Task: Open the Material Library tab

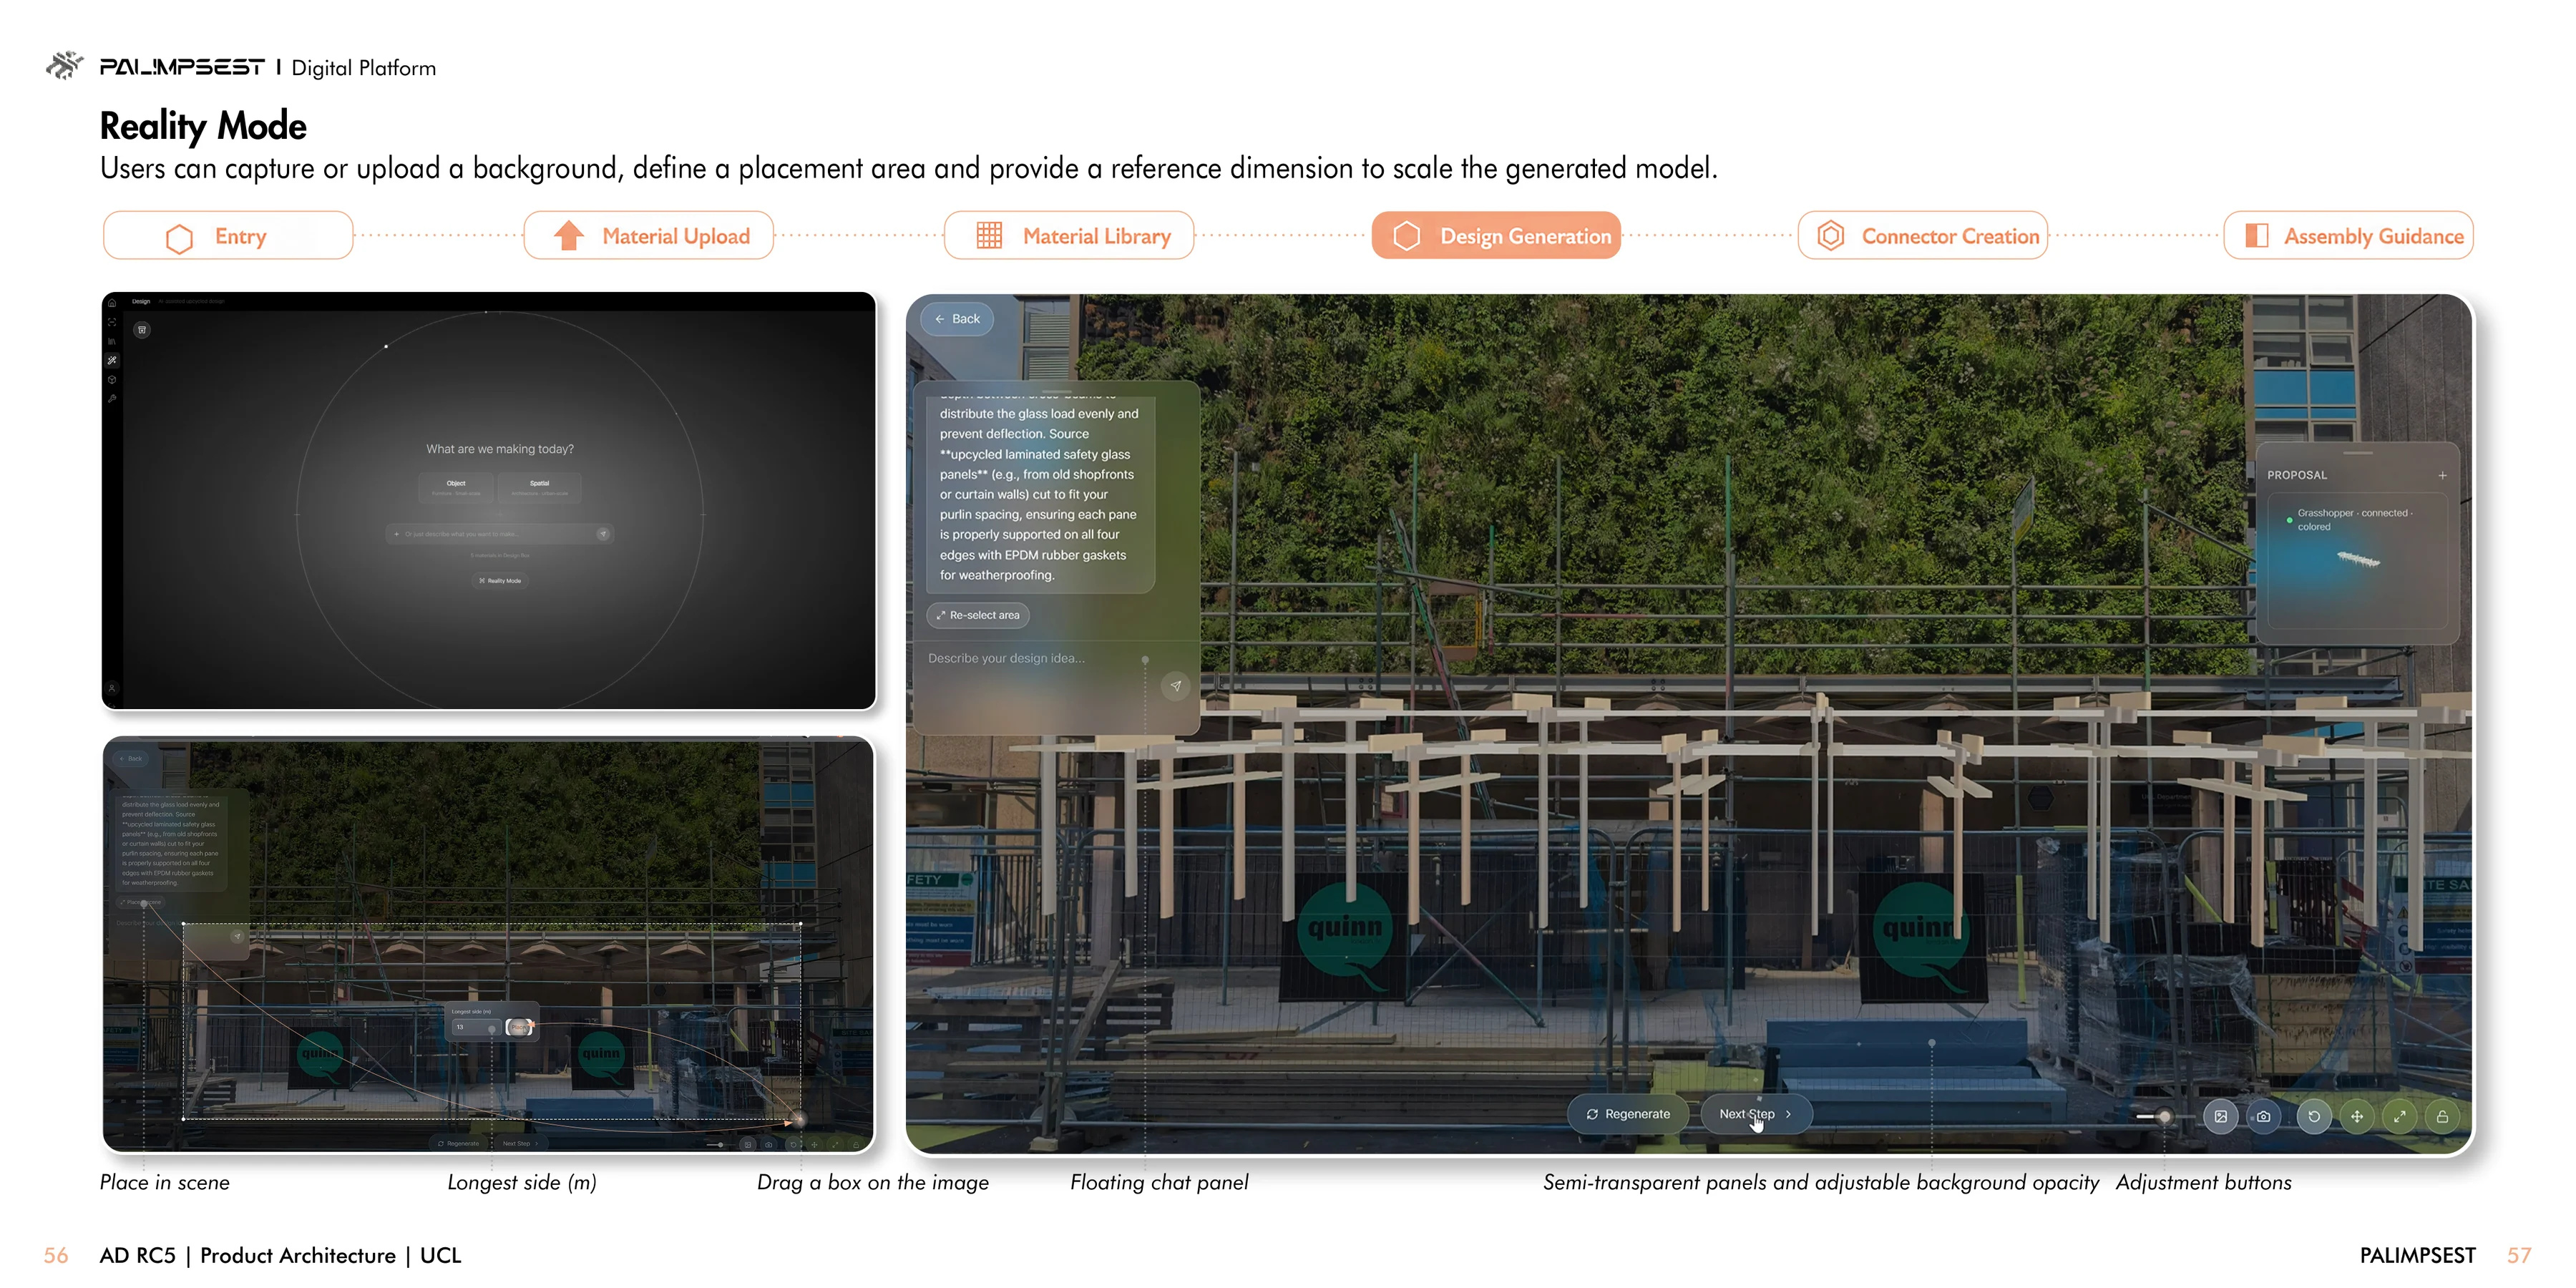Action: pyautogui.click(x=1069, y=236)
